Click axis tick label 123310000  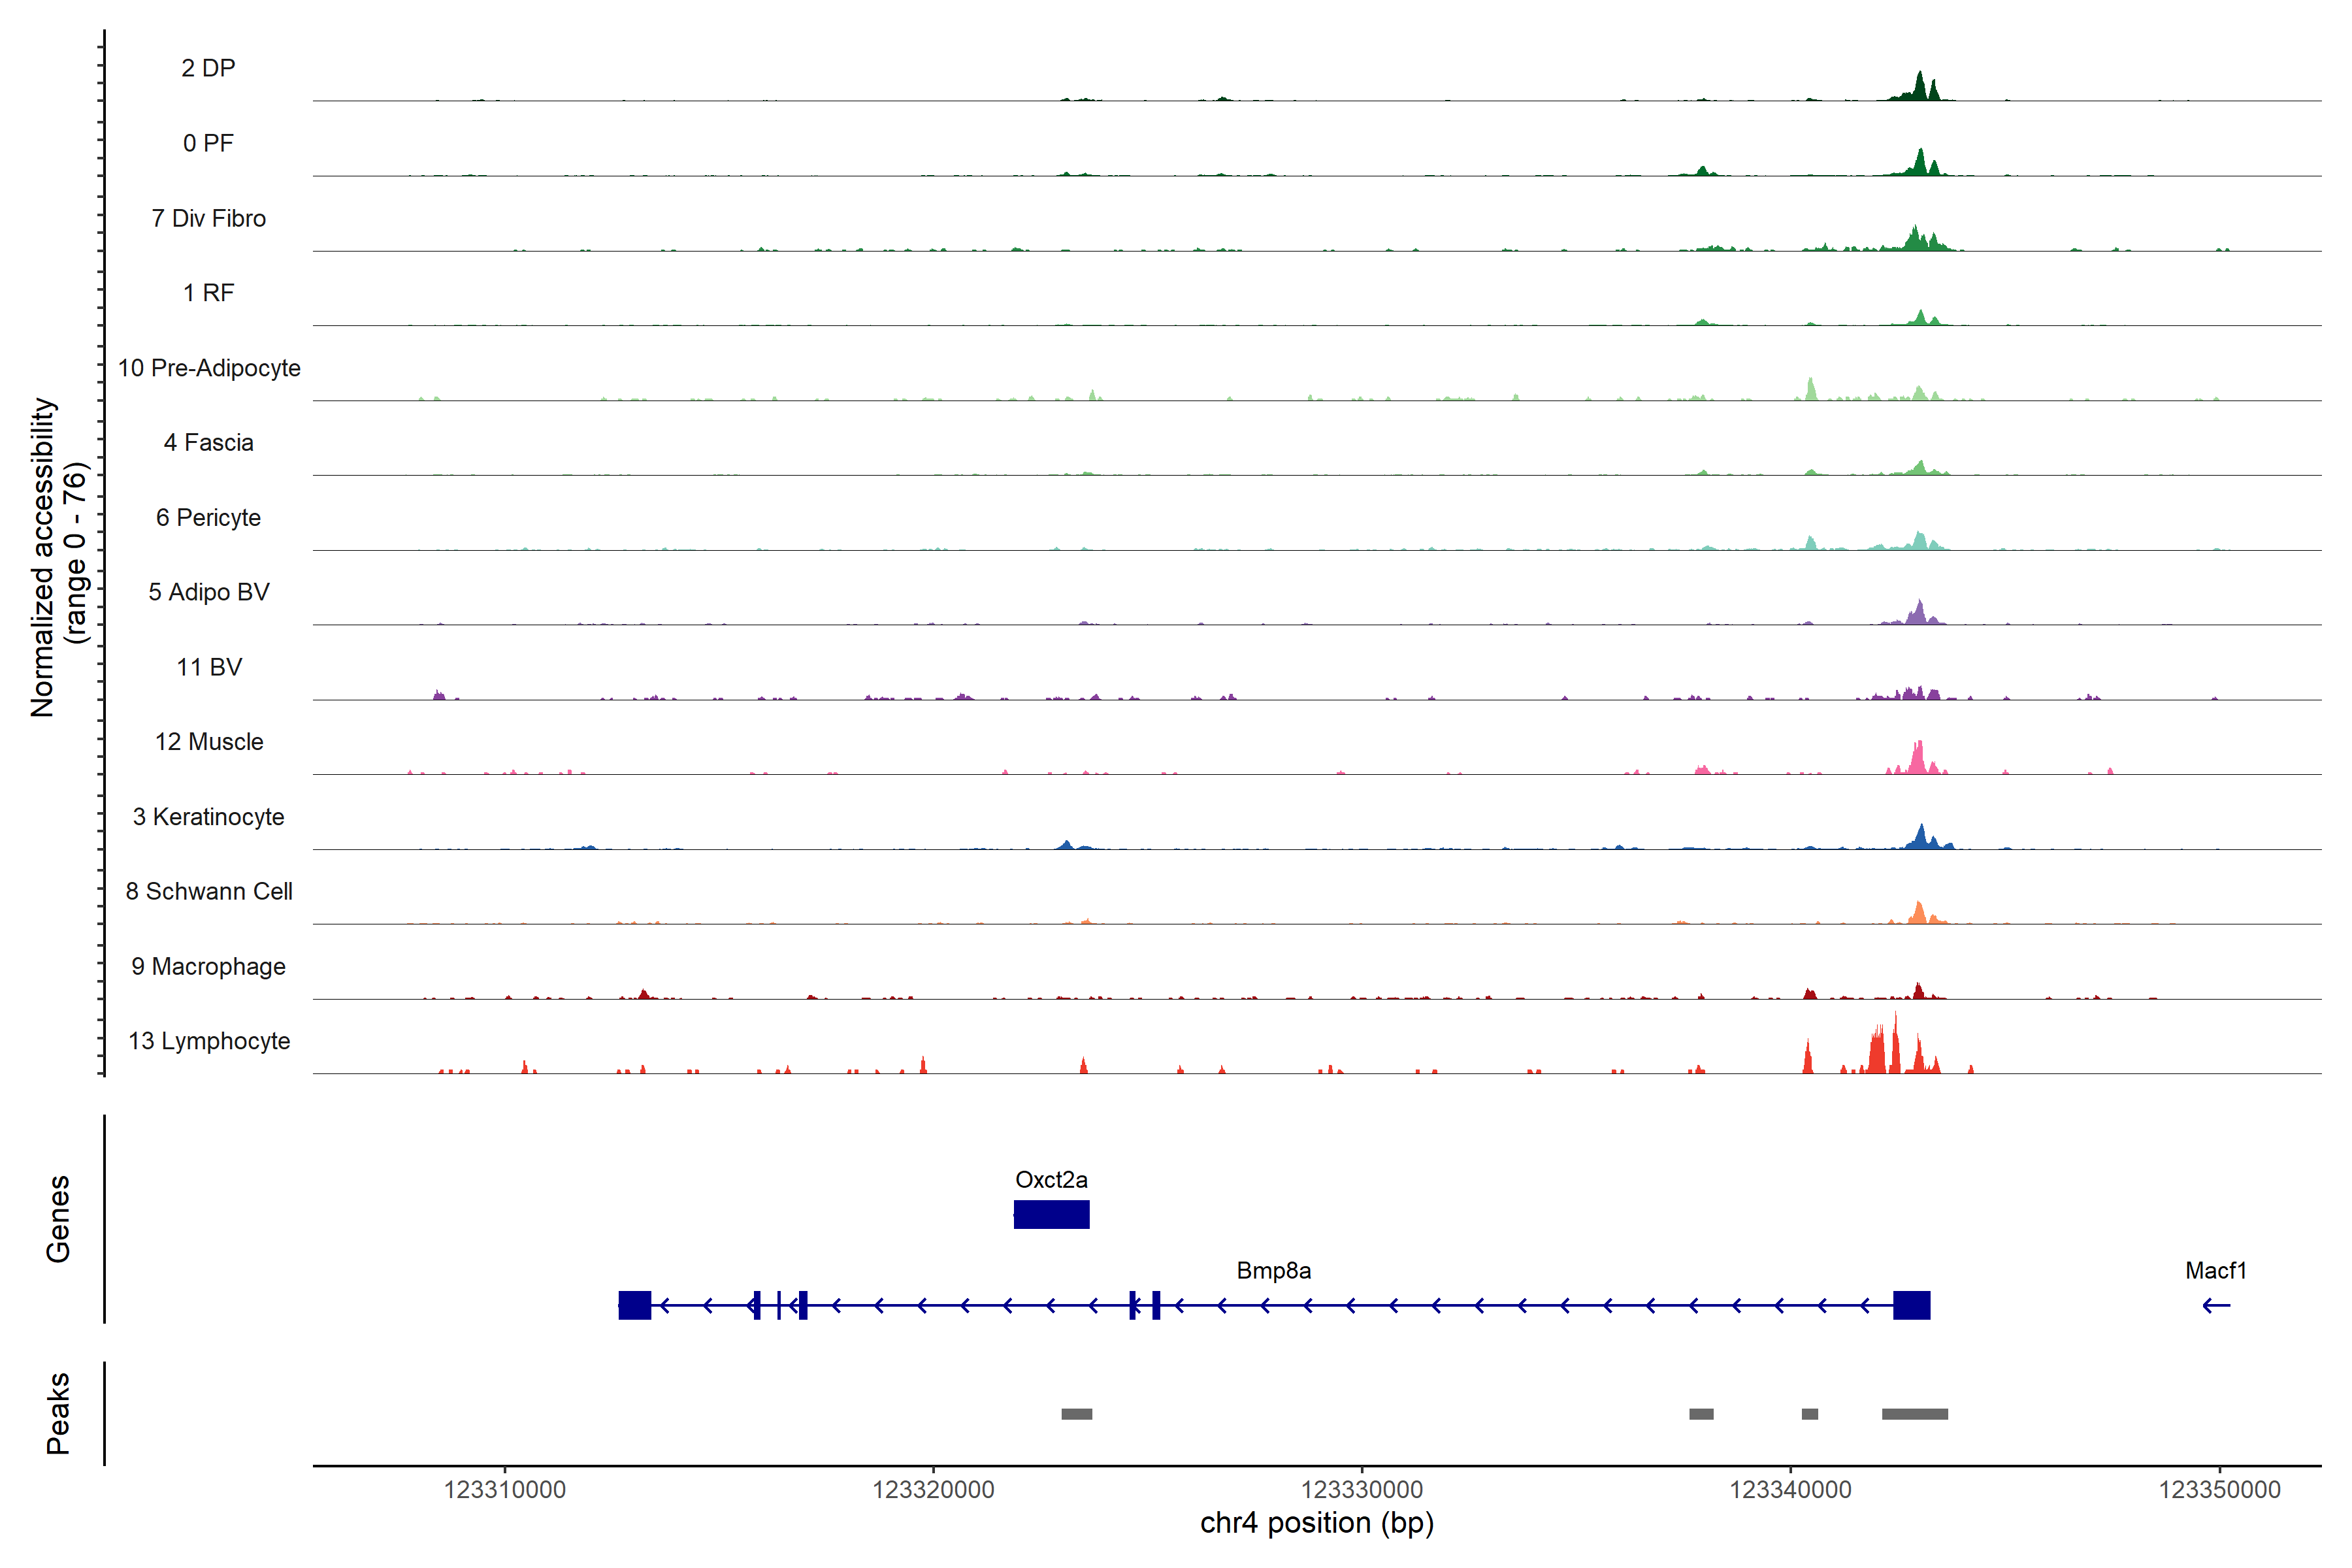[x=504, y=1489]
